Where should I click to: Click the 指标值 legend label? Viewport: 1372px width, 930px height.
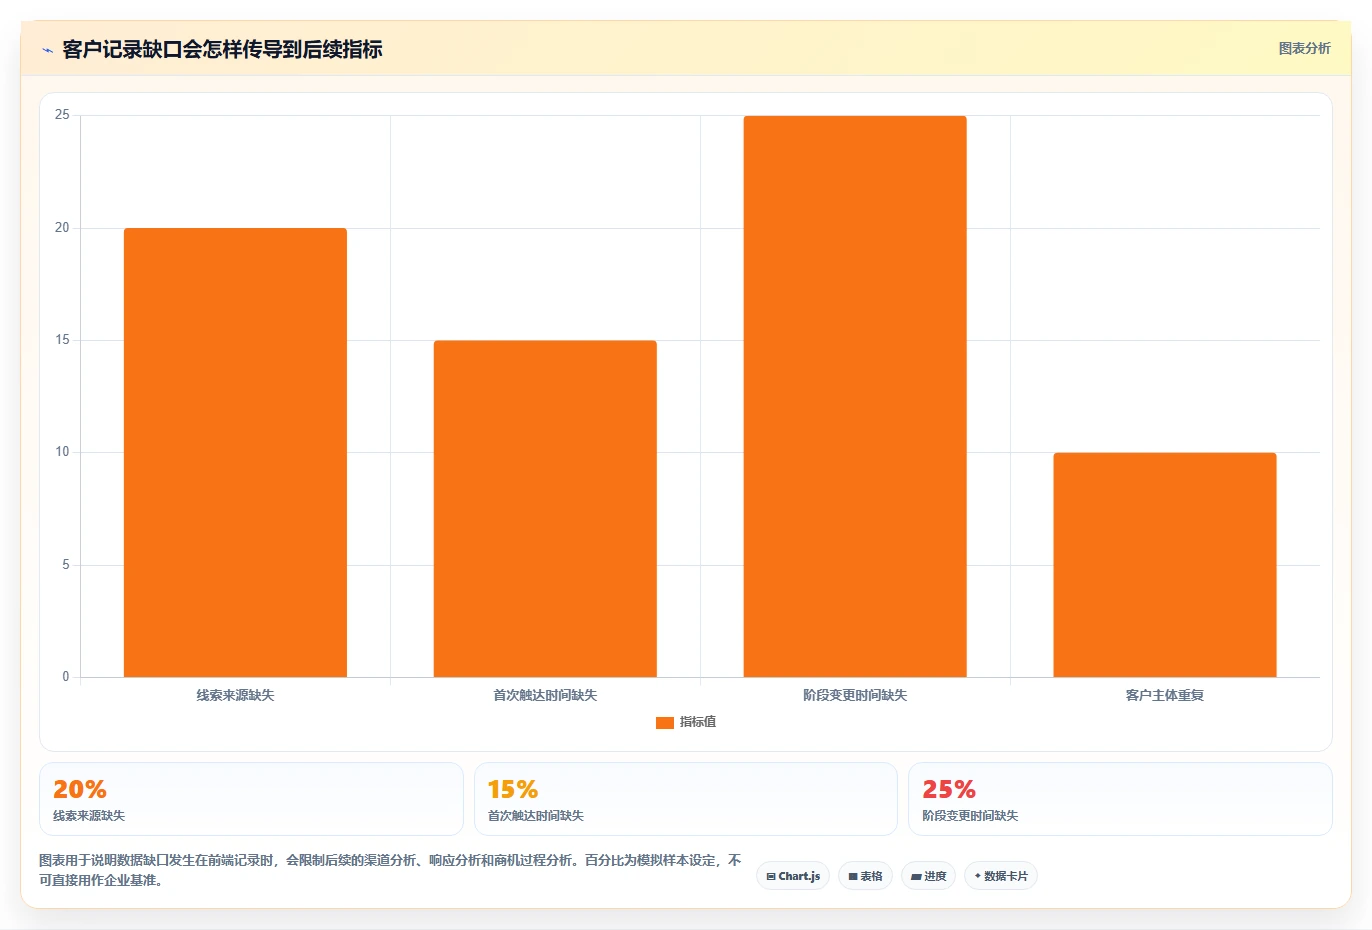click(698, 722)
